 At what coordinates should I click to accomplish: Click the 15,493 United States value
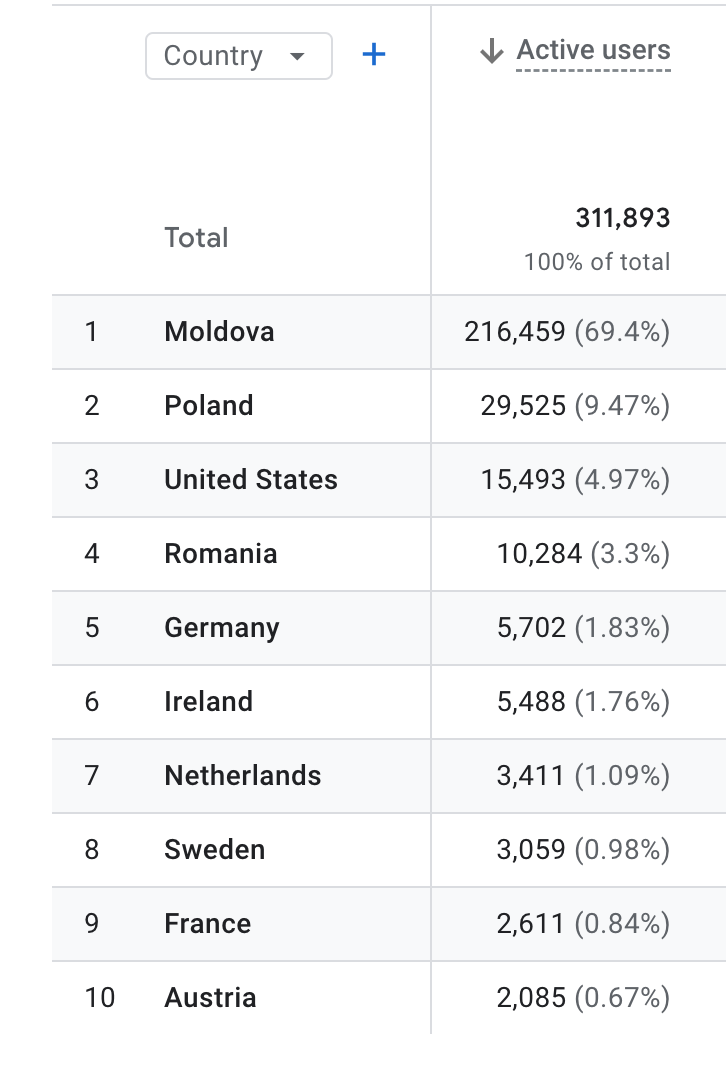coord(523,480)
